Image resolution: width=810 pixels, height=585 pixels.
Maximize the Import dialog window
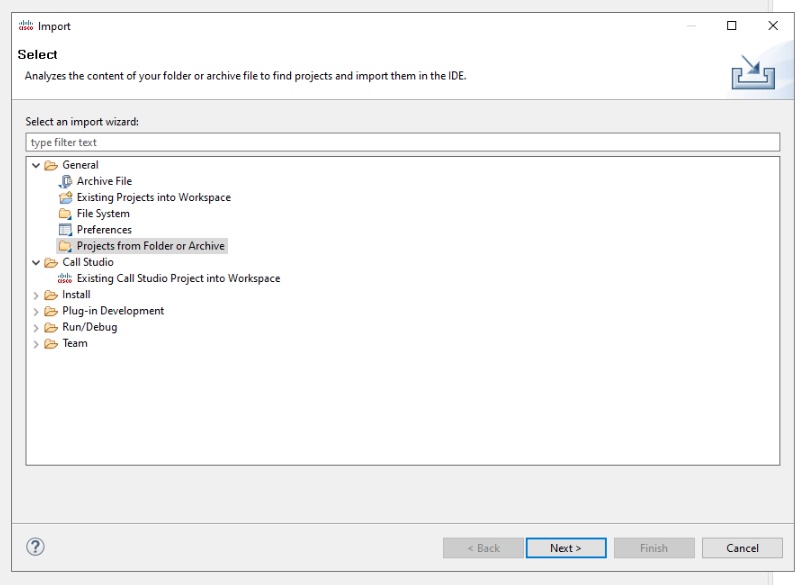732,26
